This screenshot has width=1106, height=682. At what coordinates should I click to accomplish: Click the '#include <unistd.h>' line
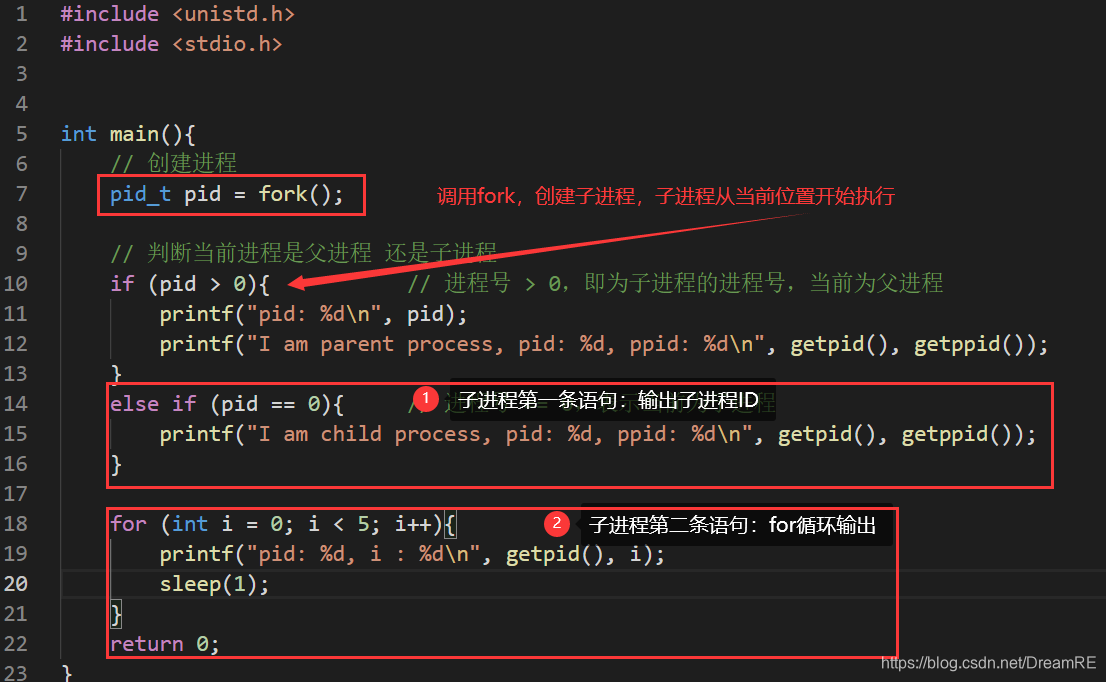pos(178,14)
